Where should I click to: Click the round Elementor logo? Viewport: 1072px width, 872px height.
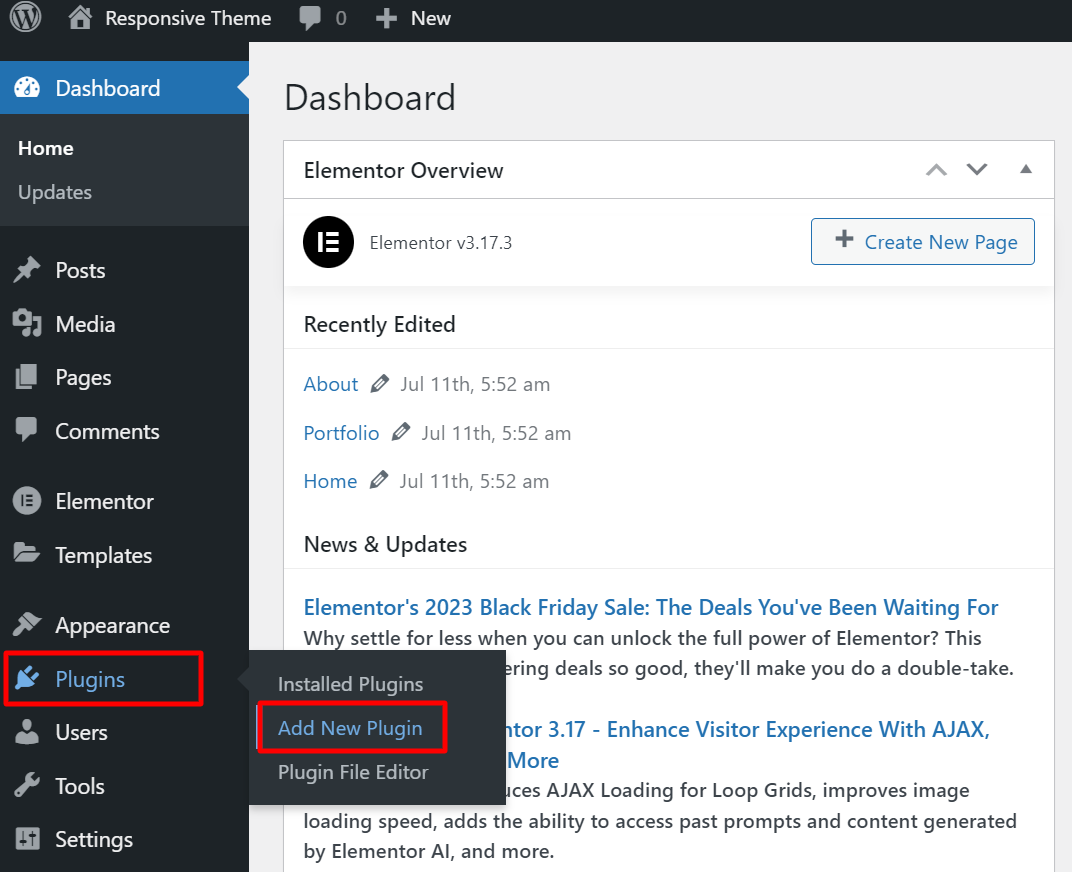click(328, 242)
